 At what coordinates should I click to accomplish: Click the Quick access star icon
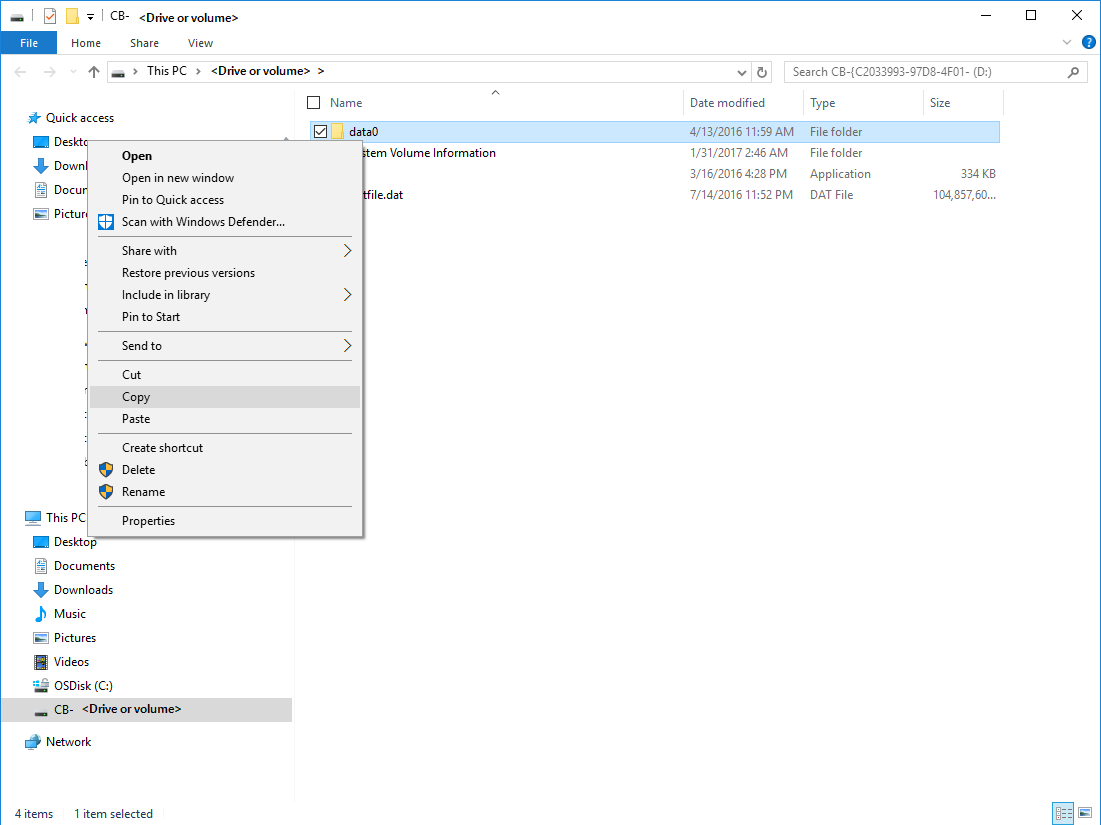(x=36, y=117)
